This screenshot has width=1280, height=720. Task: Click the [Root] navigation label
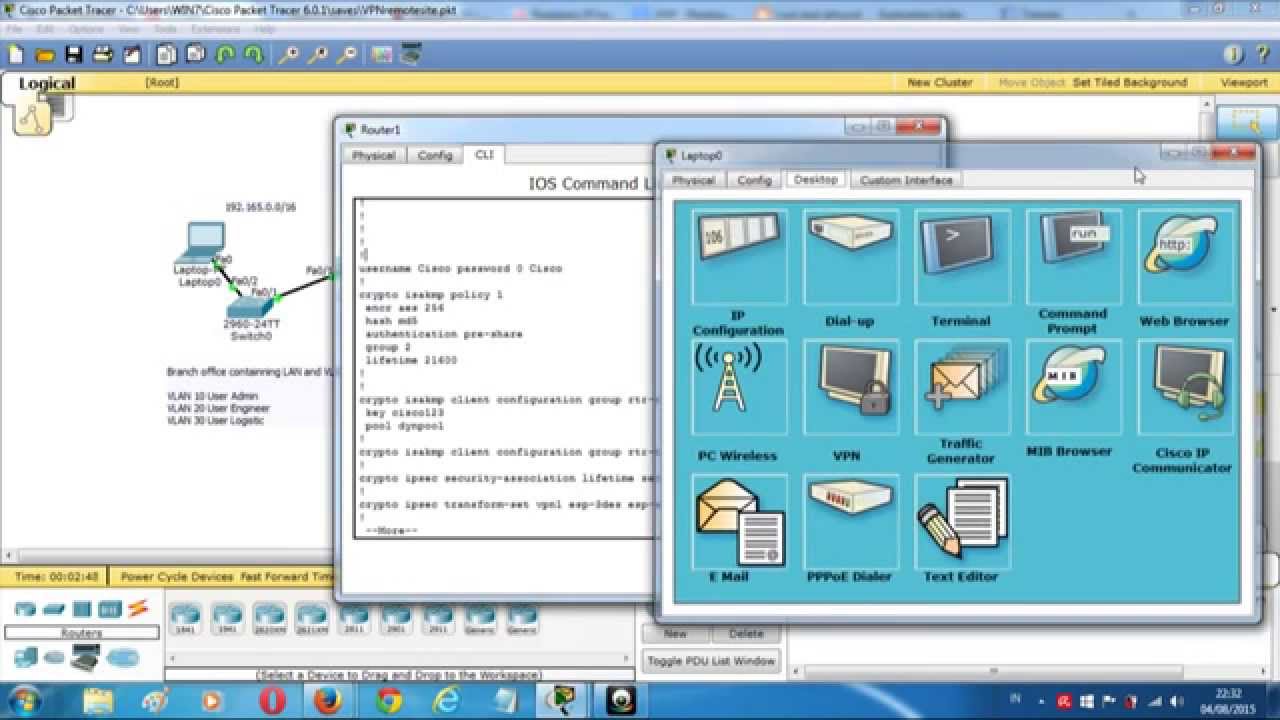(x=162, y=82)
